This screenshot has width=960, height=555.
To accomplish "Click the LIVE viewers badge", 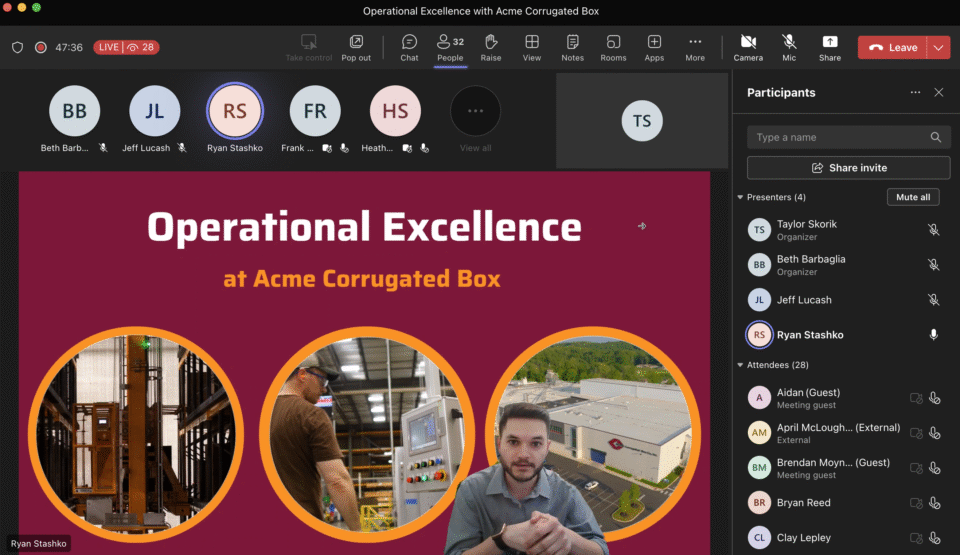I will tap(126, 47).
